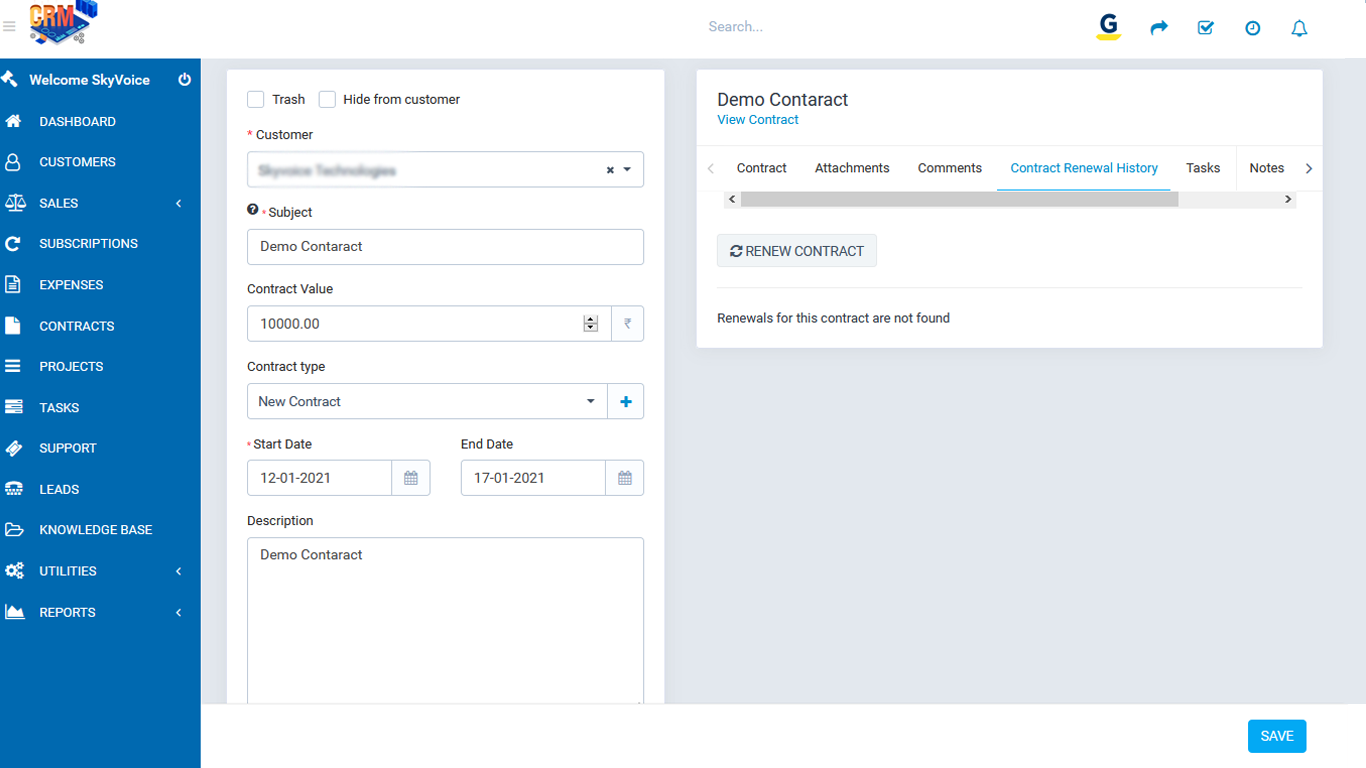Open Start Date calendar picker icon

[411, 478]
